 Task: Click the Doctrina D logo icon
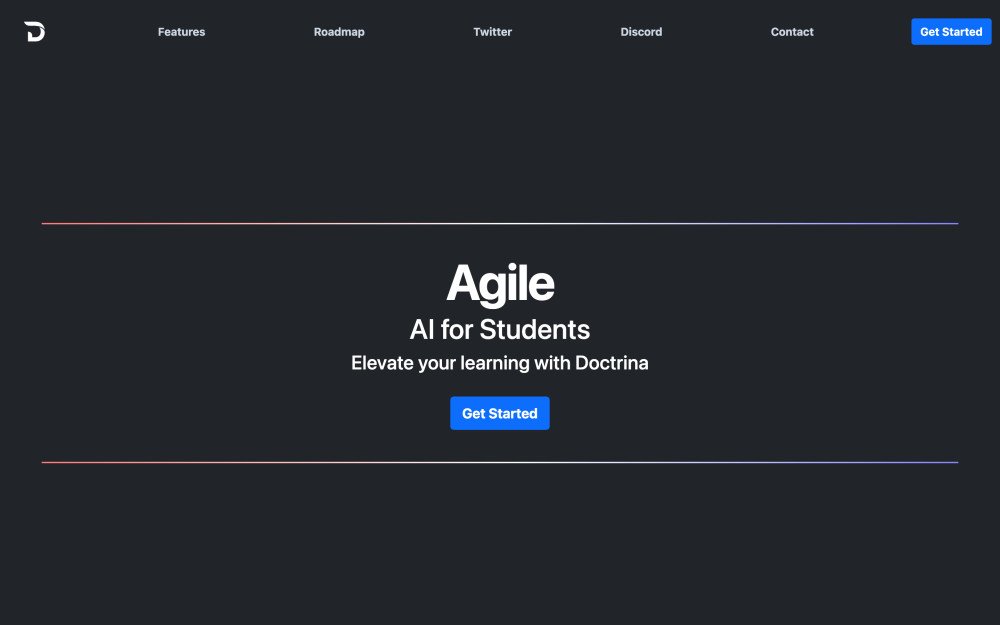coord(35,32)
